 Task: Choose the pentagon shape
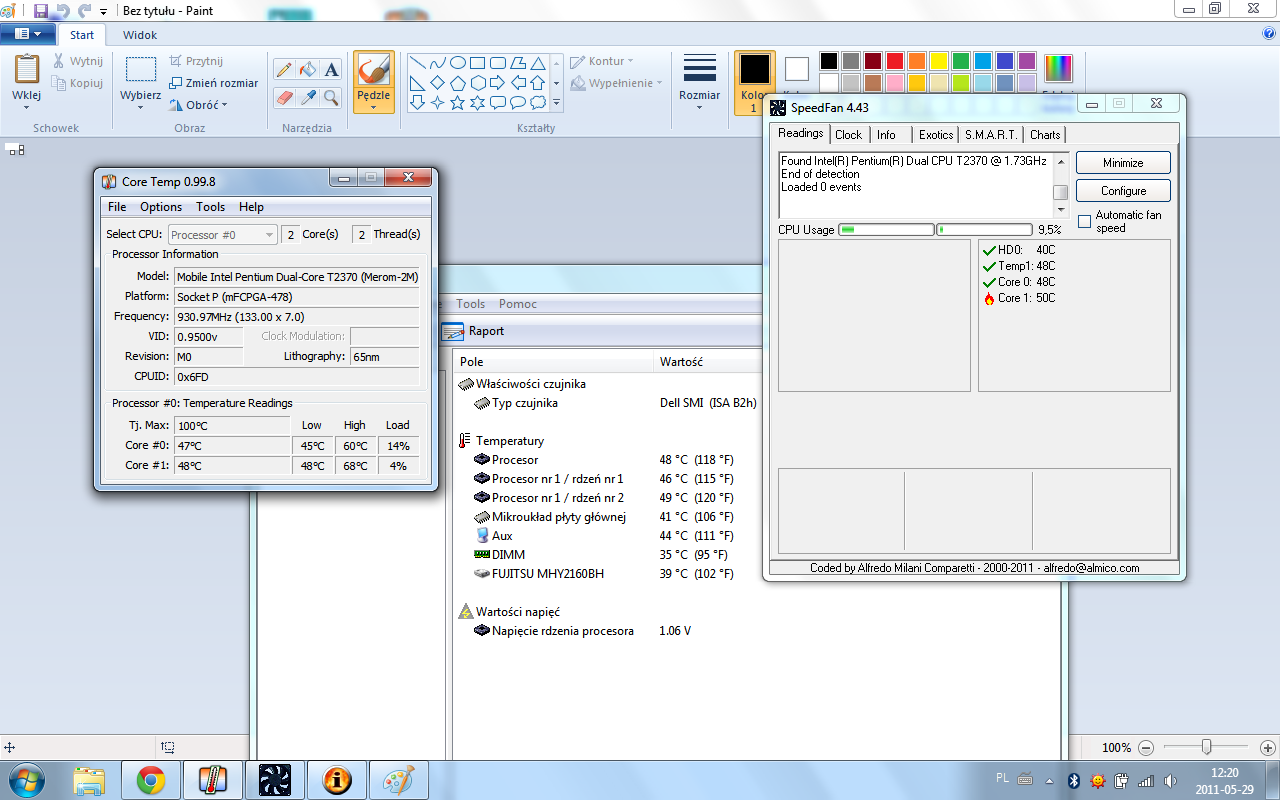(x=458, y=83)
